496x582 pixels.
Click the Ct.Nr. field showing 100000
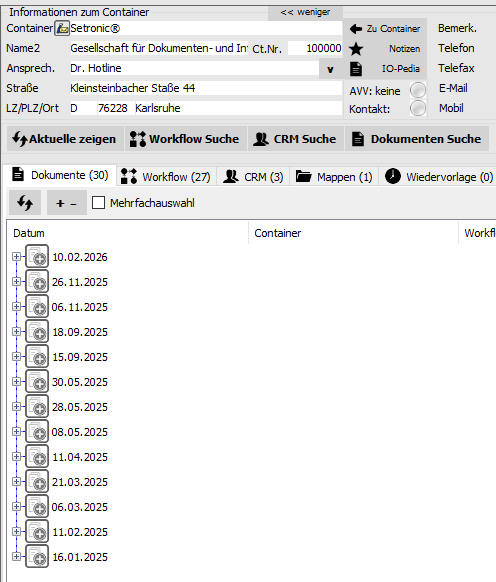[315, 48]
